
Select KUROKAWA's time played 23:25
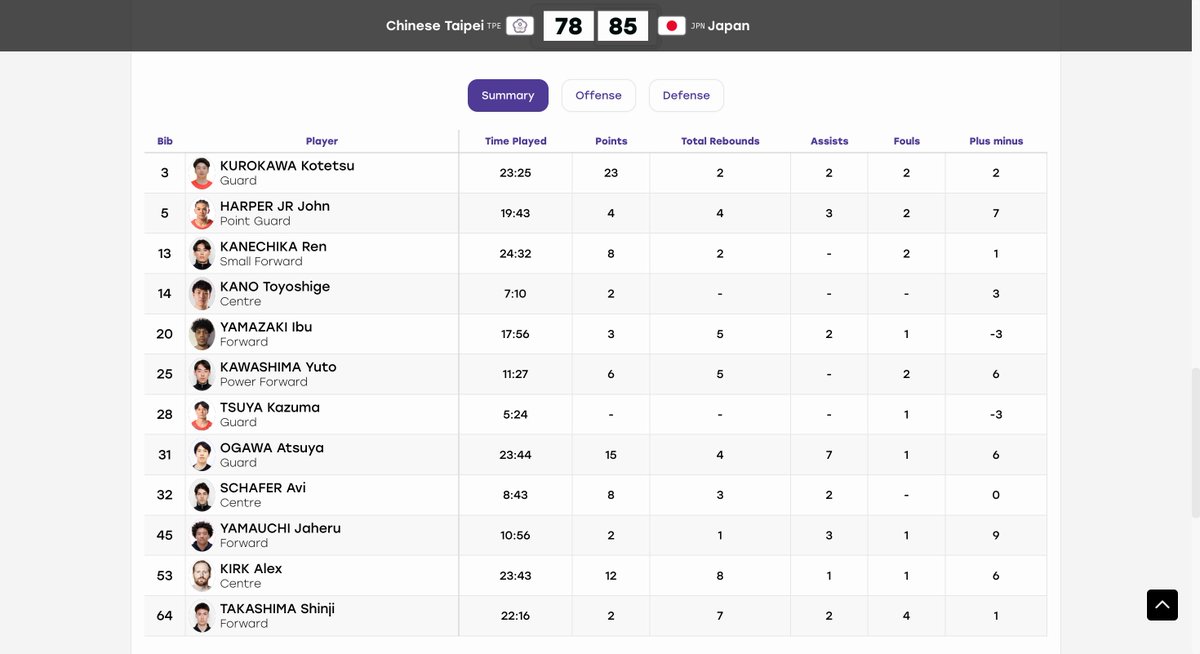[x=515, y=173]
